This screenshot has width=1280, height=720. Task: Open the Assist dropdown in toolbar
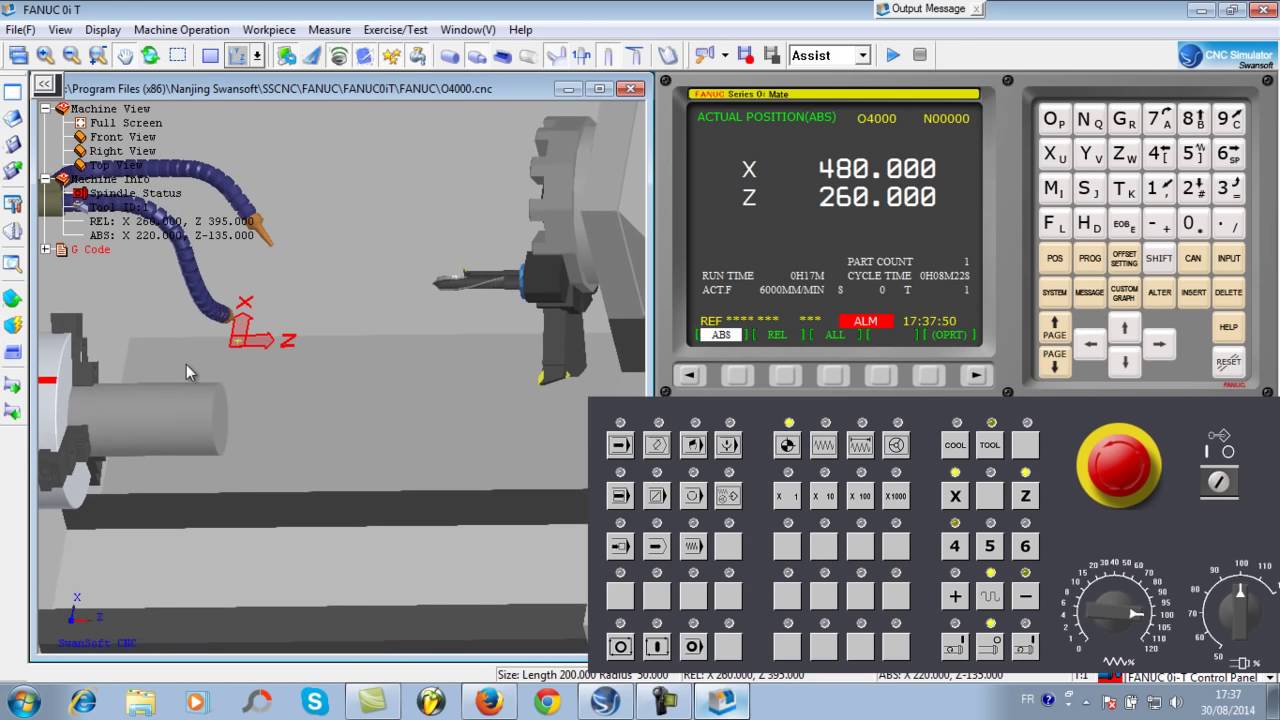click(862, 56)
